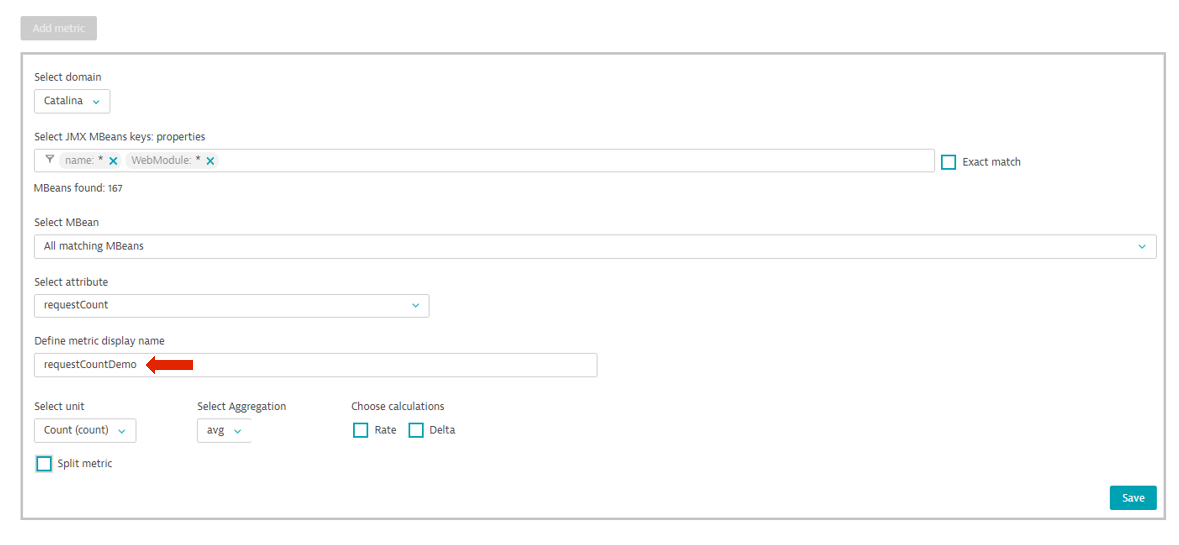Change the avg aggregation dropdown
The height and width of the screenshot is (545, 1179).
point(224,431)
